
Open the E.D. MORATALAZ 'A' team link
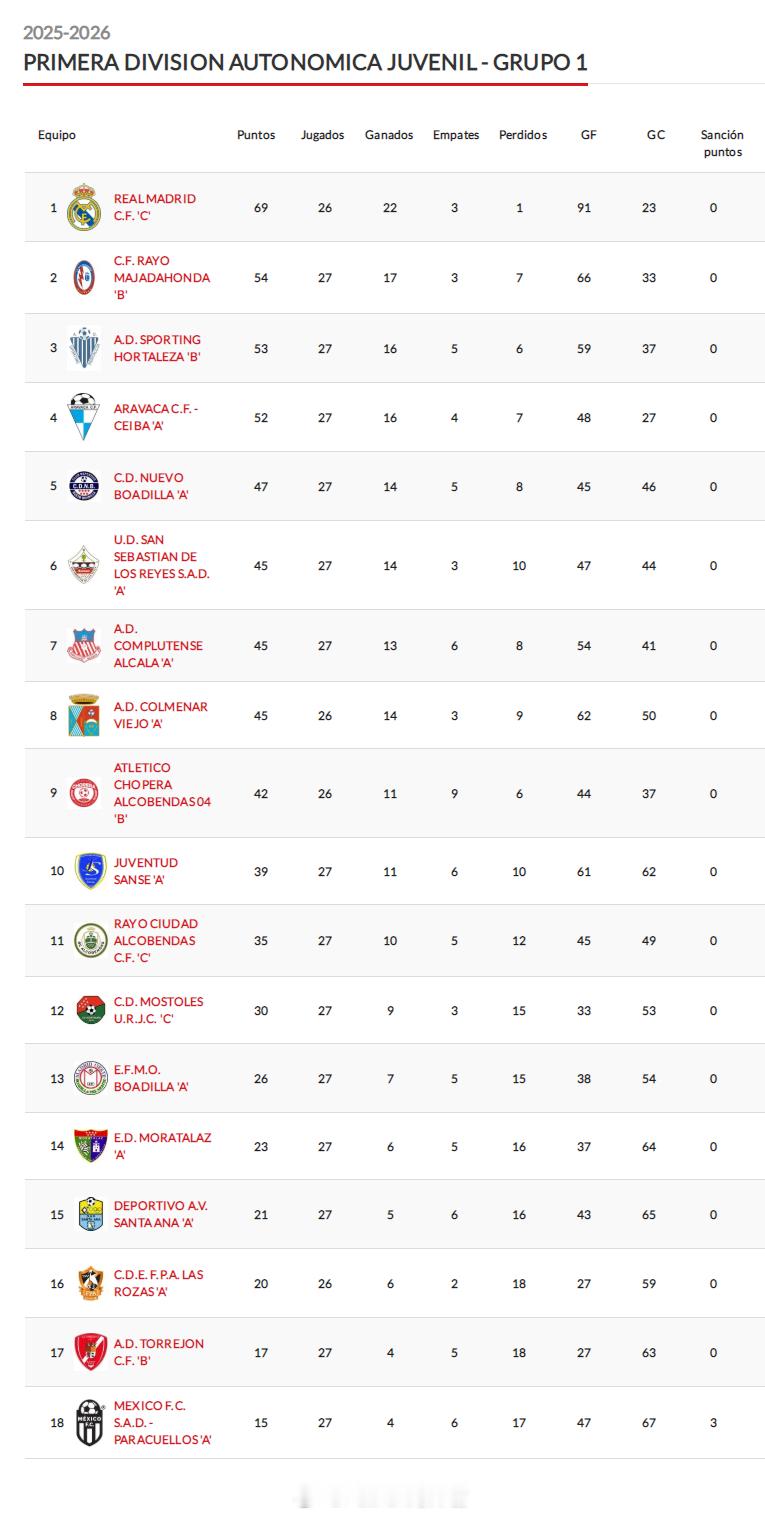163,1146
